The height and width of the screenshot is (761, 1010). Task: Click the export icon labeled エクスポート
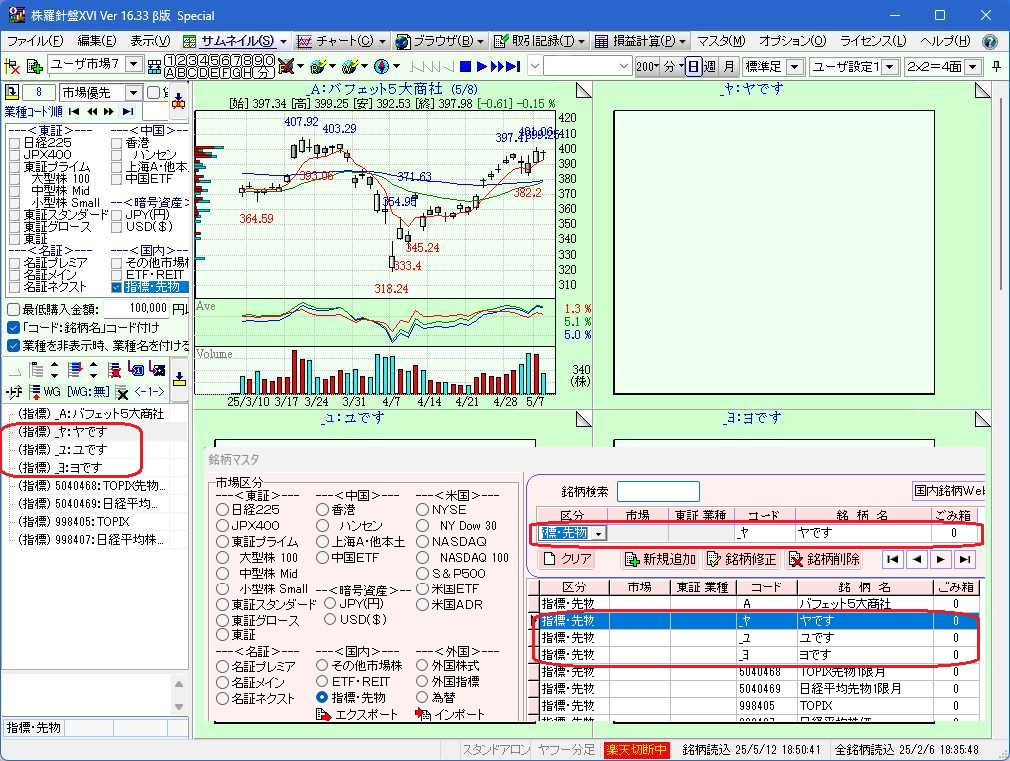(x=323, y=714)
